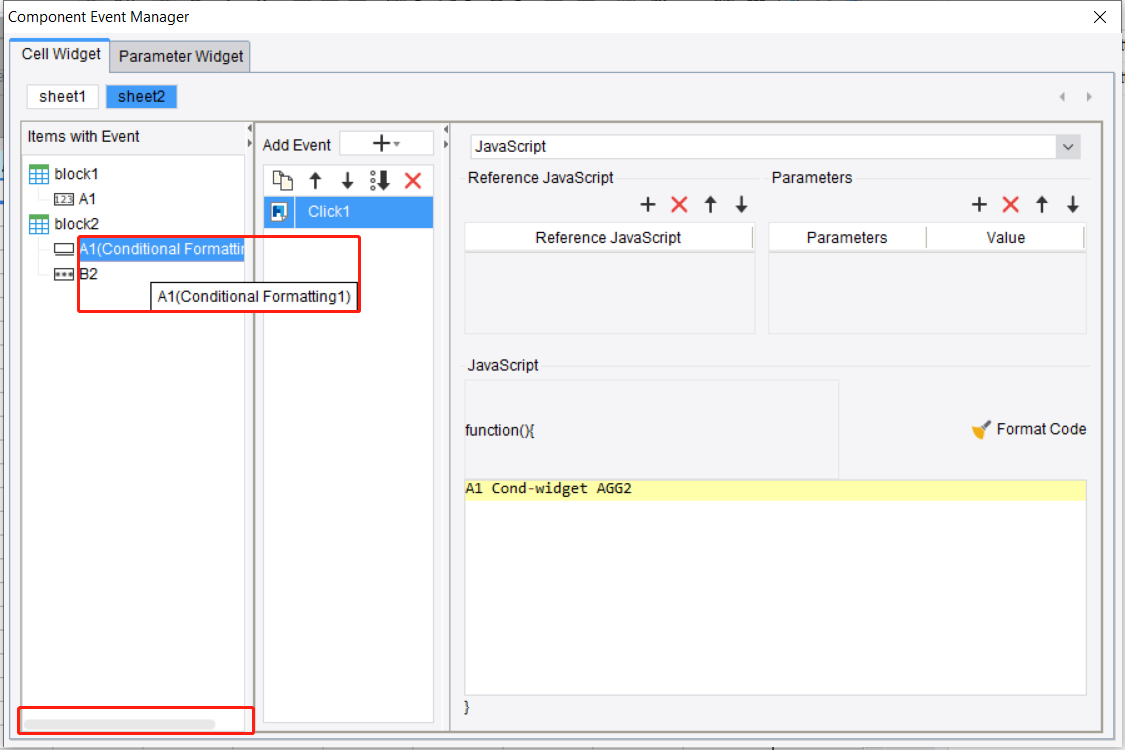This screenshot has height=750, width=1125.
Task: Click into the JavaScript code editor line
Action: (775, 489)
